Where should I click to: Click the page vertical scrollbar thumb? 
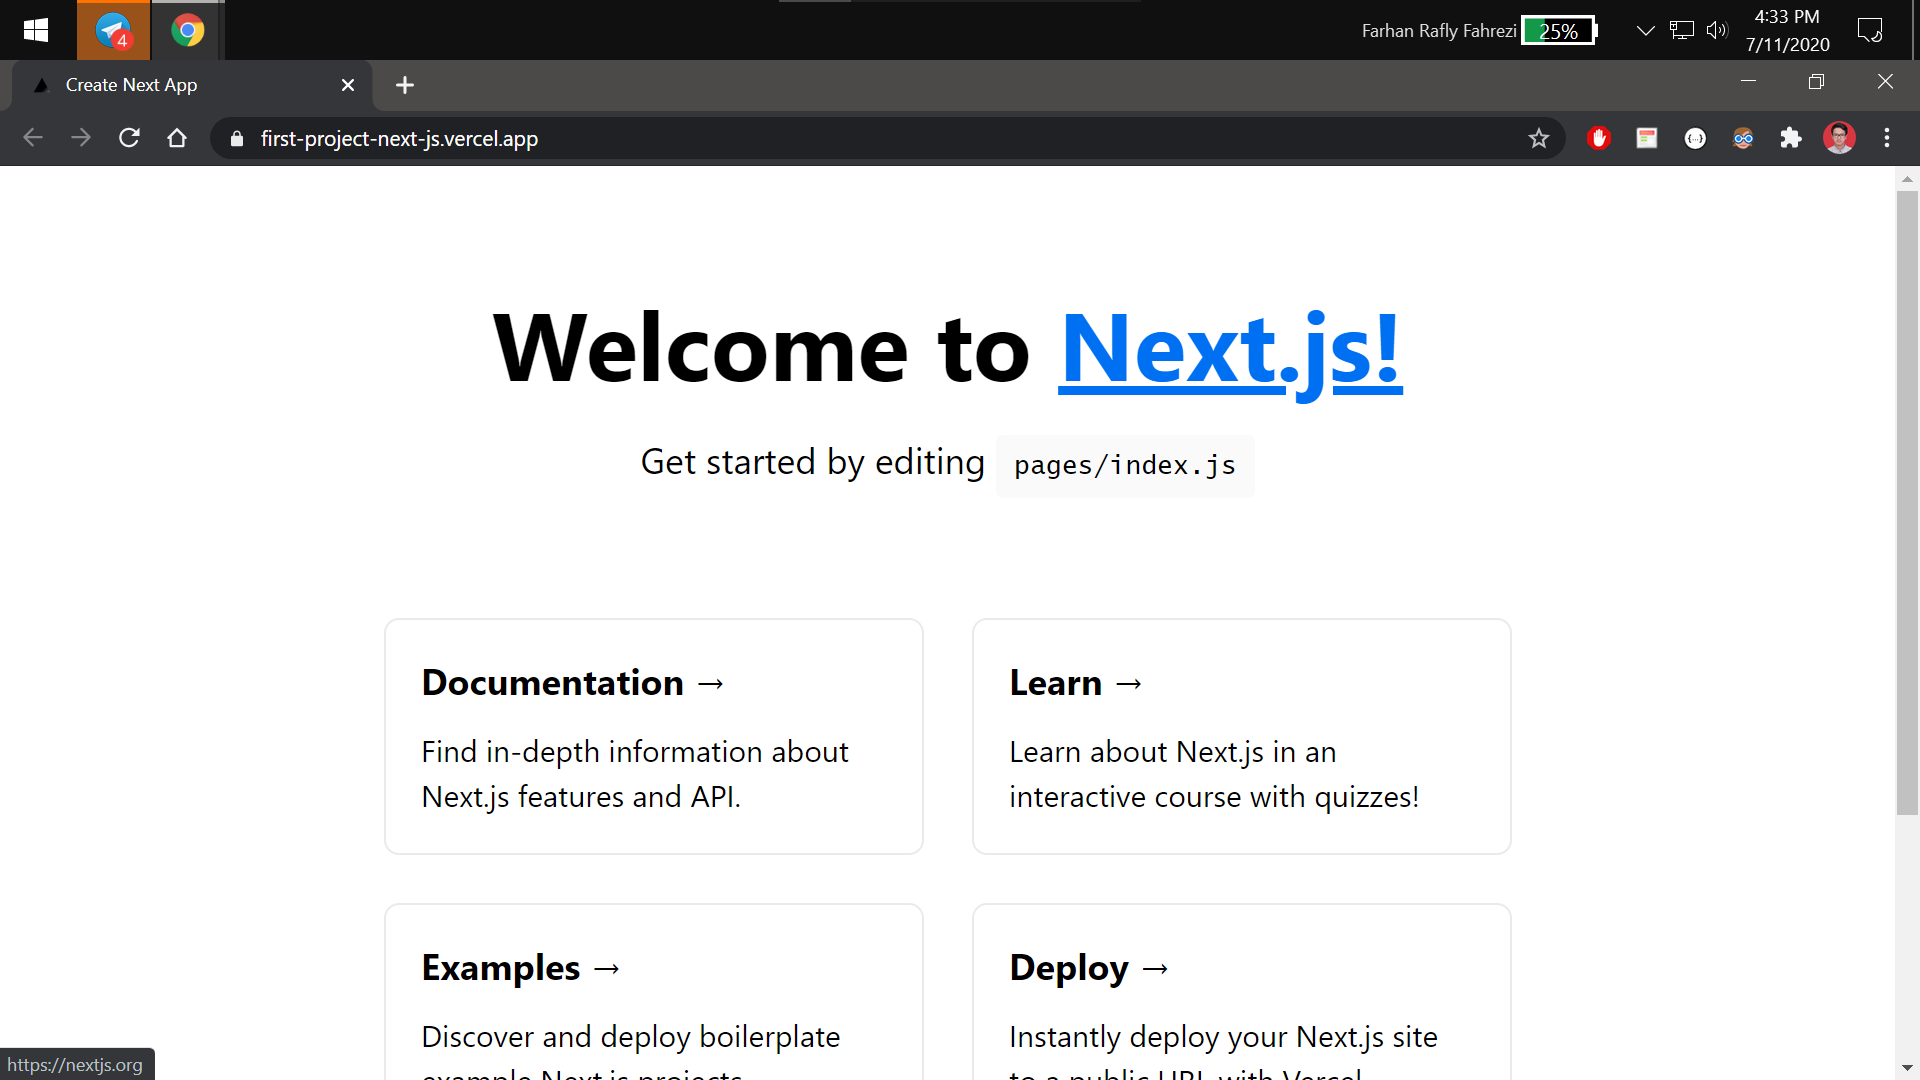point(1907,503)
